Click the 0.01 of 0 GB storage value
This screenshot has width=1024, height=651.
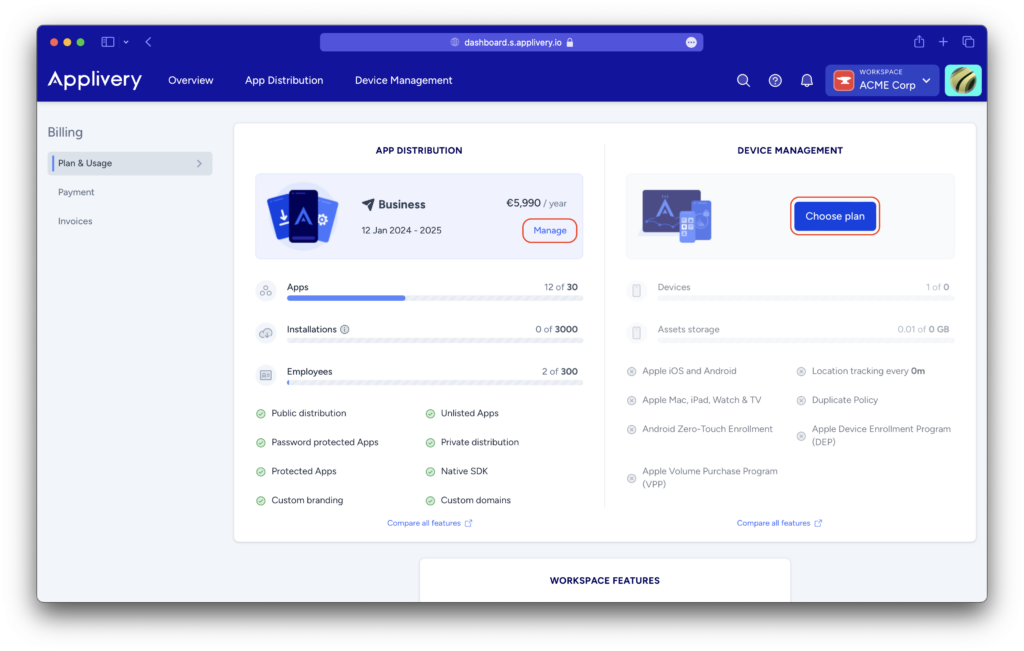923,330
